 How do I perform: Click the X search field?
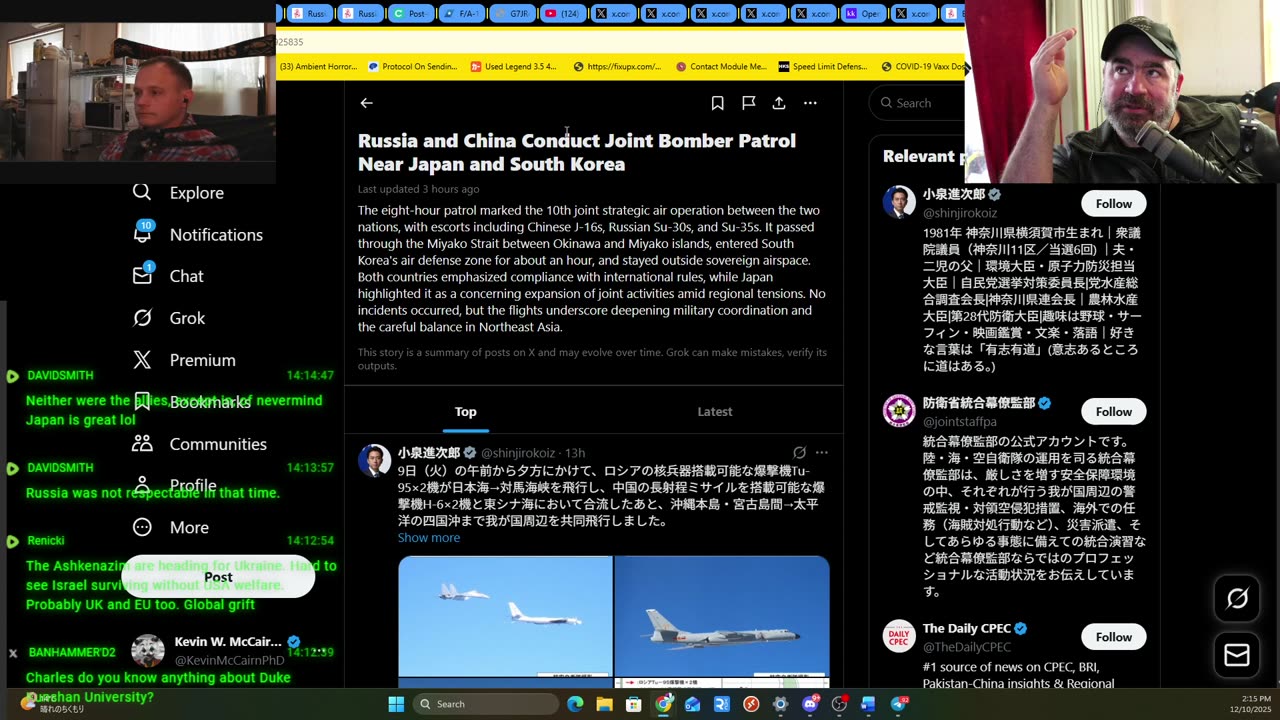pyautogui.click(x=918, y=103)
